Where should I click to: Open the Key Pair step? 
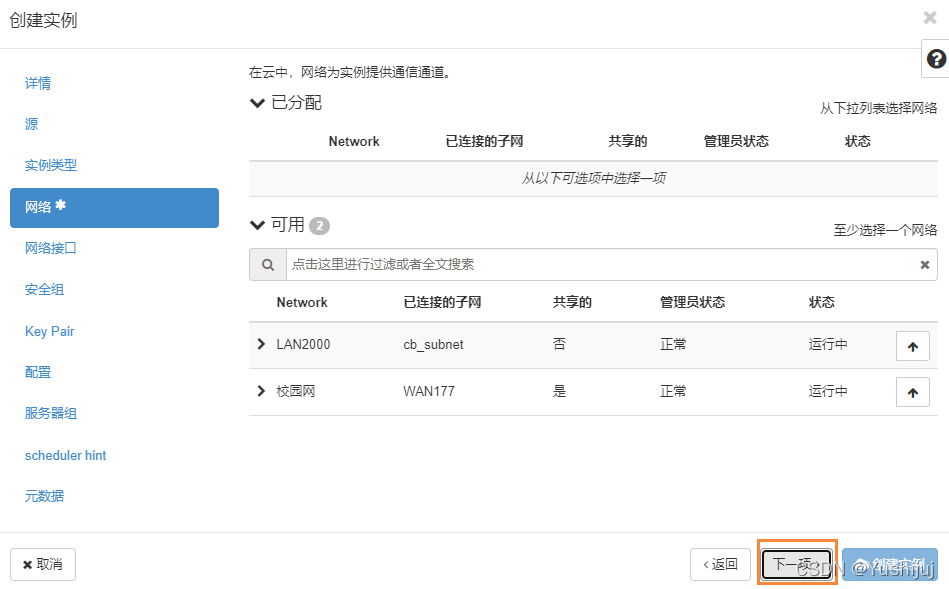[50, 331]
